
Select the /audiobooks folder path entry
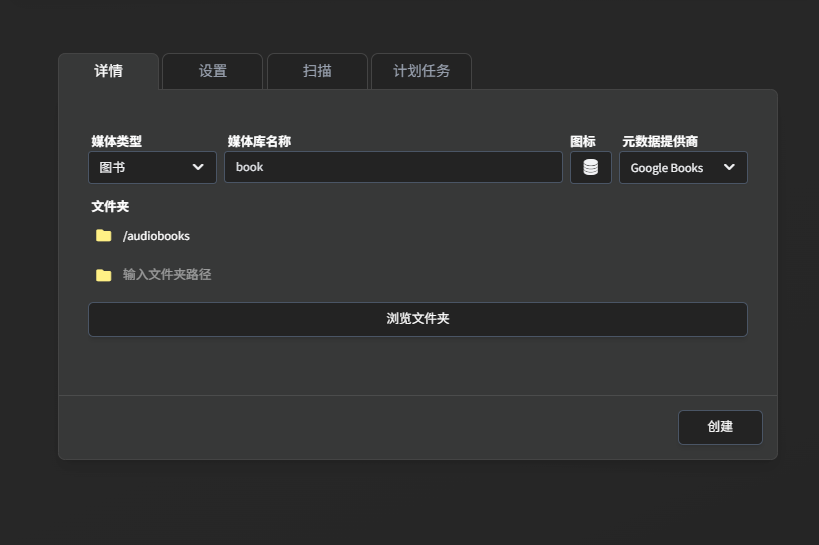click(156, 236)
